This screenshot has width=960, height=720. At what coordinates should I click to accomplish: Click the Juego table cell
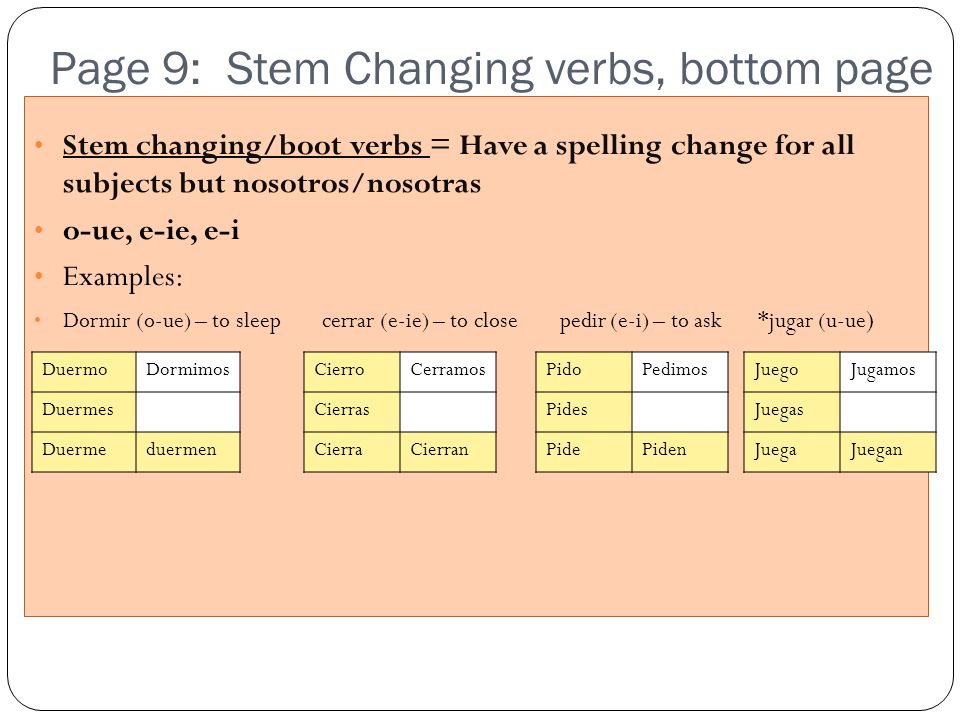pos(792,372)
